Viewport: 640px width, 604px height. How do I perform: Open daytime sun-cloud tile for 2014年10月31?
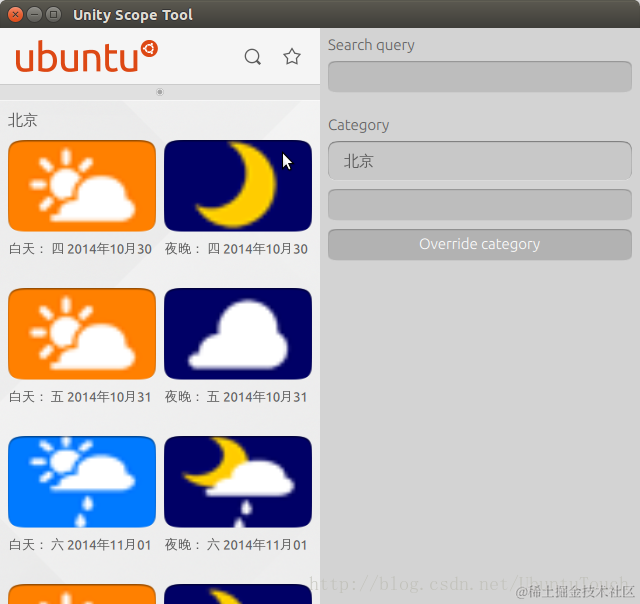click(x=82, y=334)
